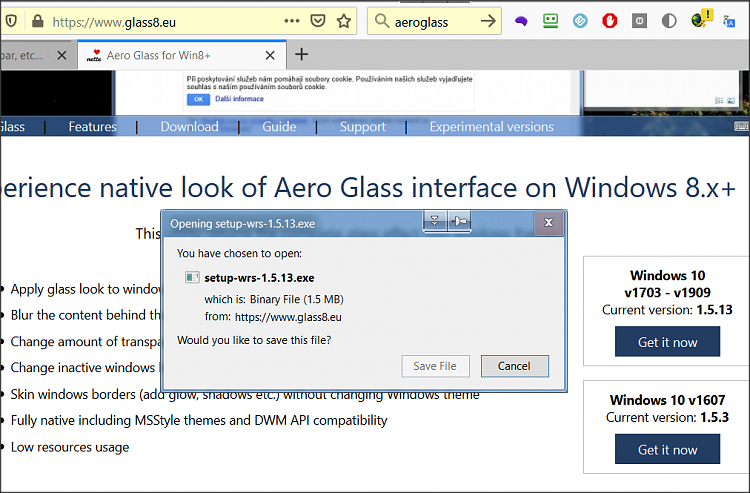This screenshot has width=750, height=493.
Task: Open the page actions three-dot menu
Action: pos(291,21)
